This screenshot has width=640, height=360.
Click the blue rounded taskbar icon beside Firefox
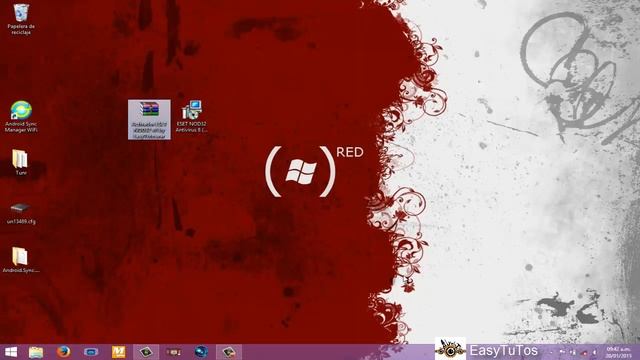(91, 352)
